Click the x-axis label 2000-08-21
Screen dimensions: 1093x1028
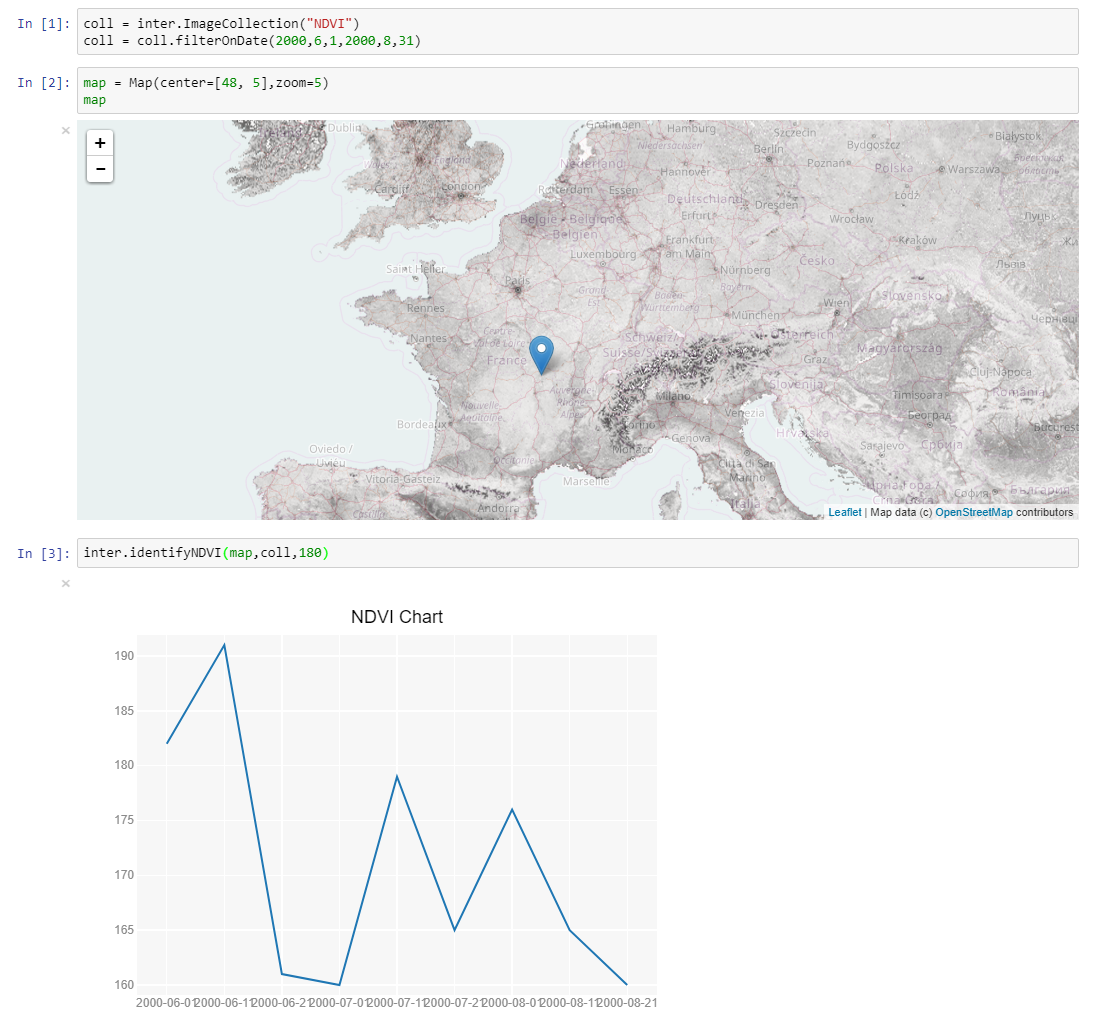click(627, 1003)
